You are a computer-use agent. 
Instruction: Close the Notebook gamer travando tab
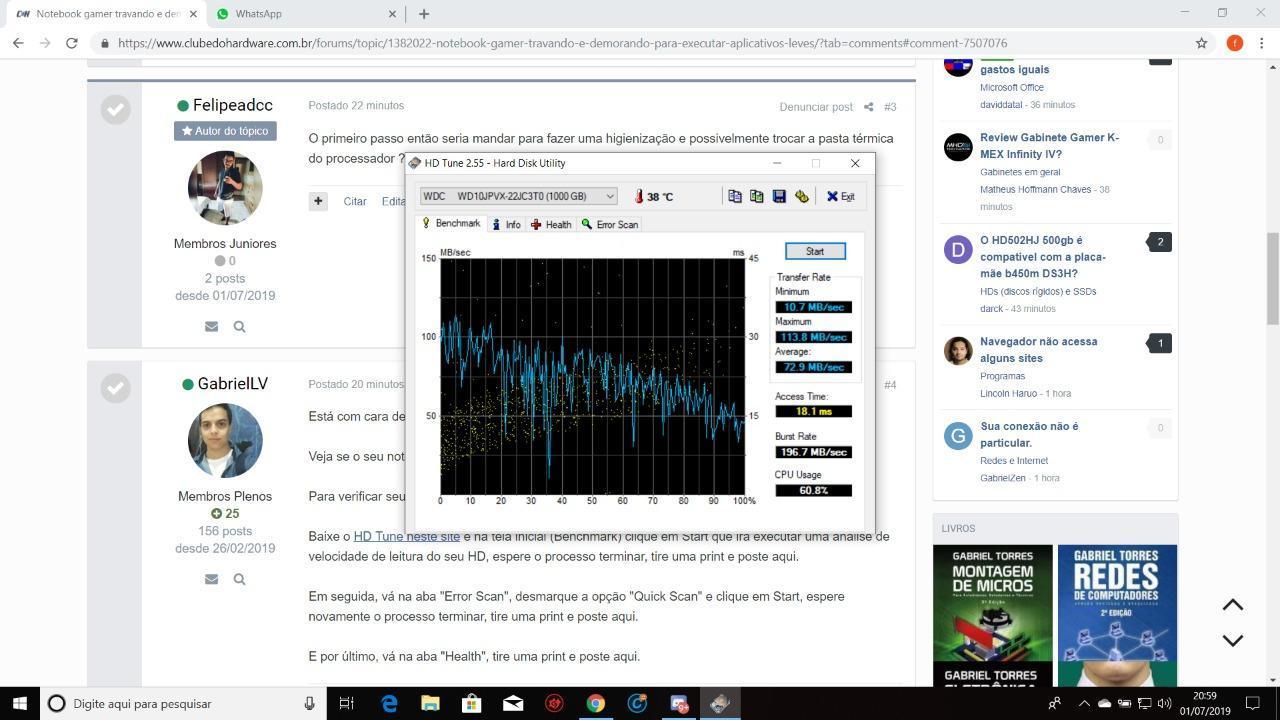pyautogui.click(x=194, y=14)
